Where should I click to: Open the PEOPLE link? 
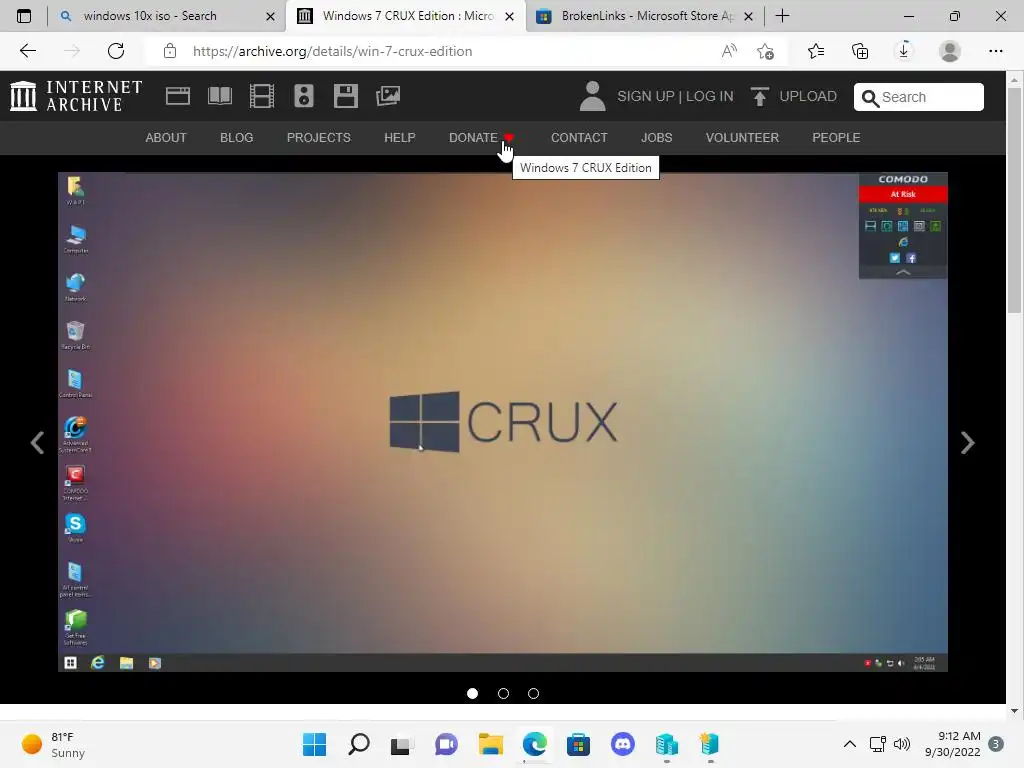point(836,138)
